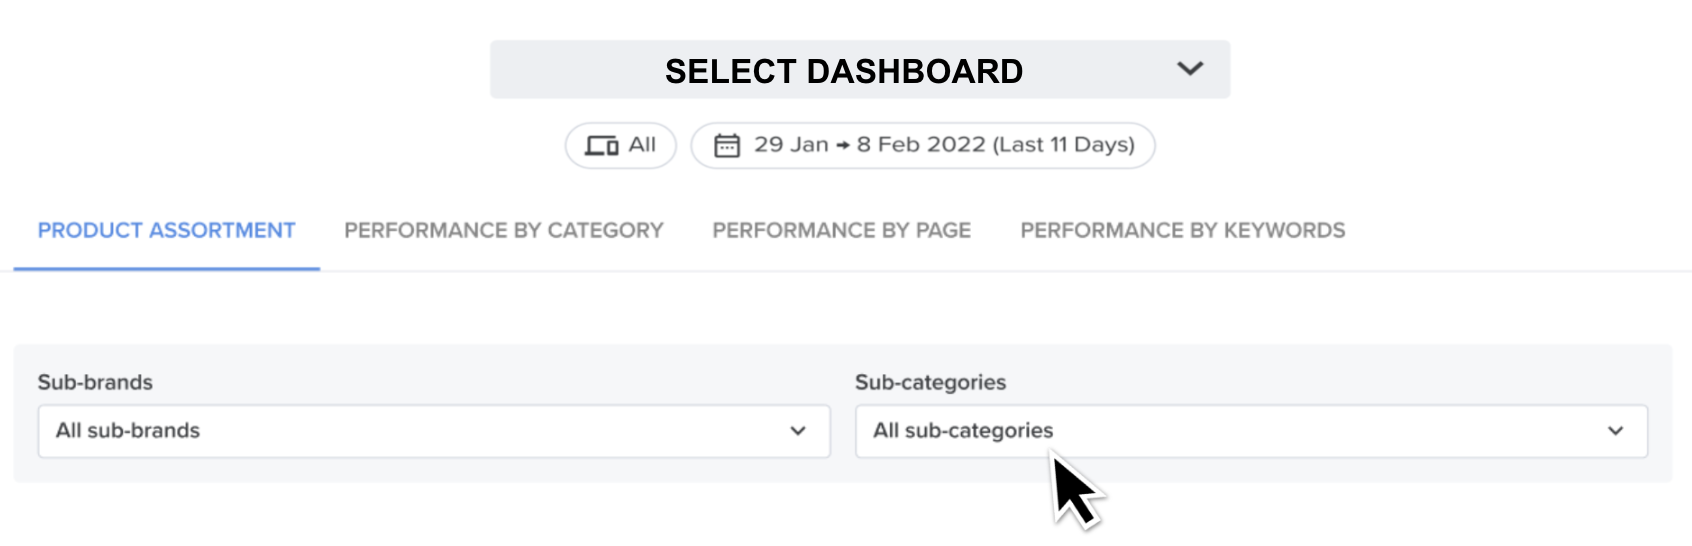Open the 29 Jan to 8 Feb date range picker

pyautogui.click(x=923, y=146)
